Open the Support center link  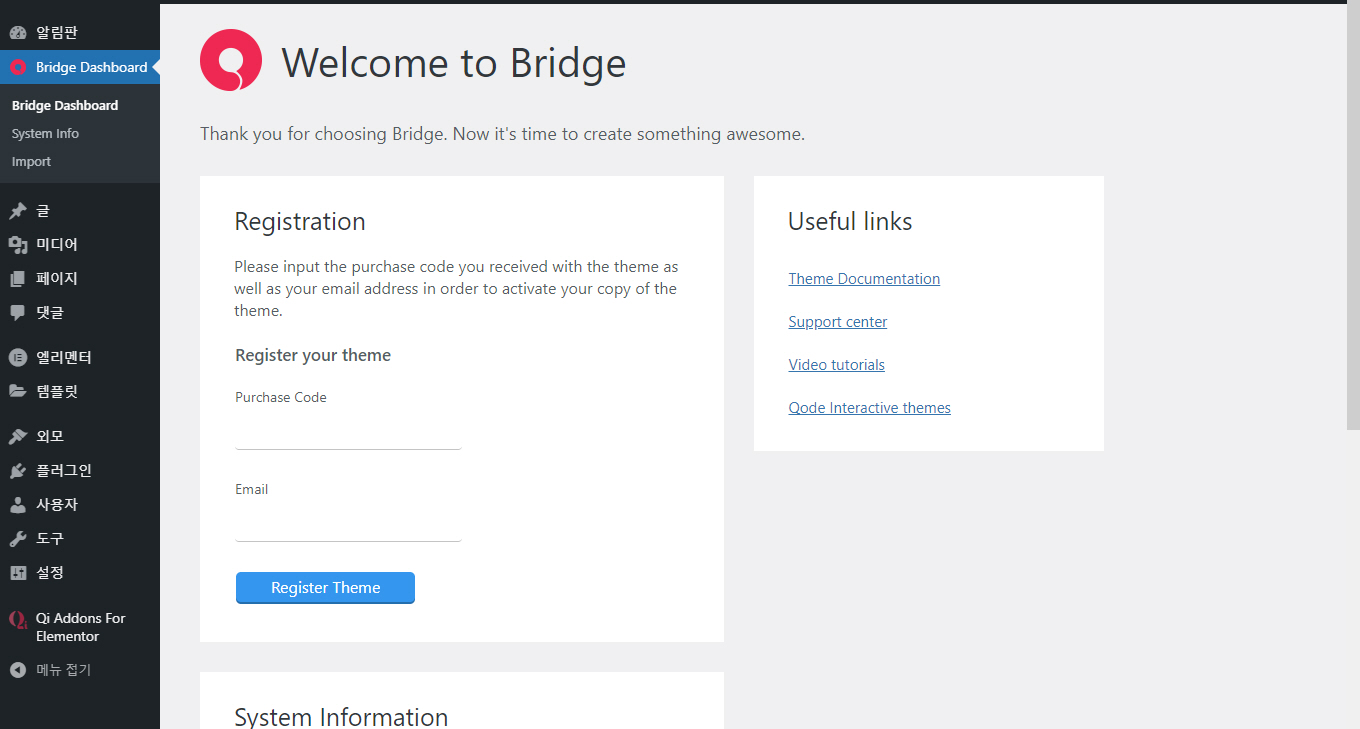point(838,322)
